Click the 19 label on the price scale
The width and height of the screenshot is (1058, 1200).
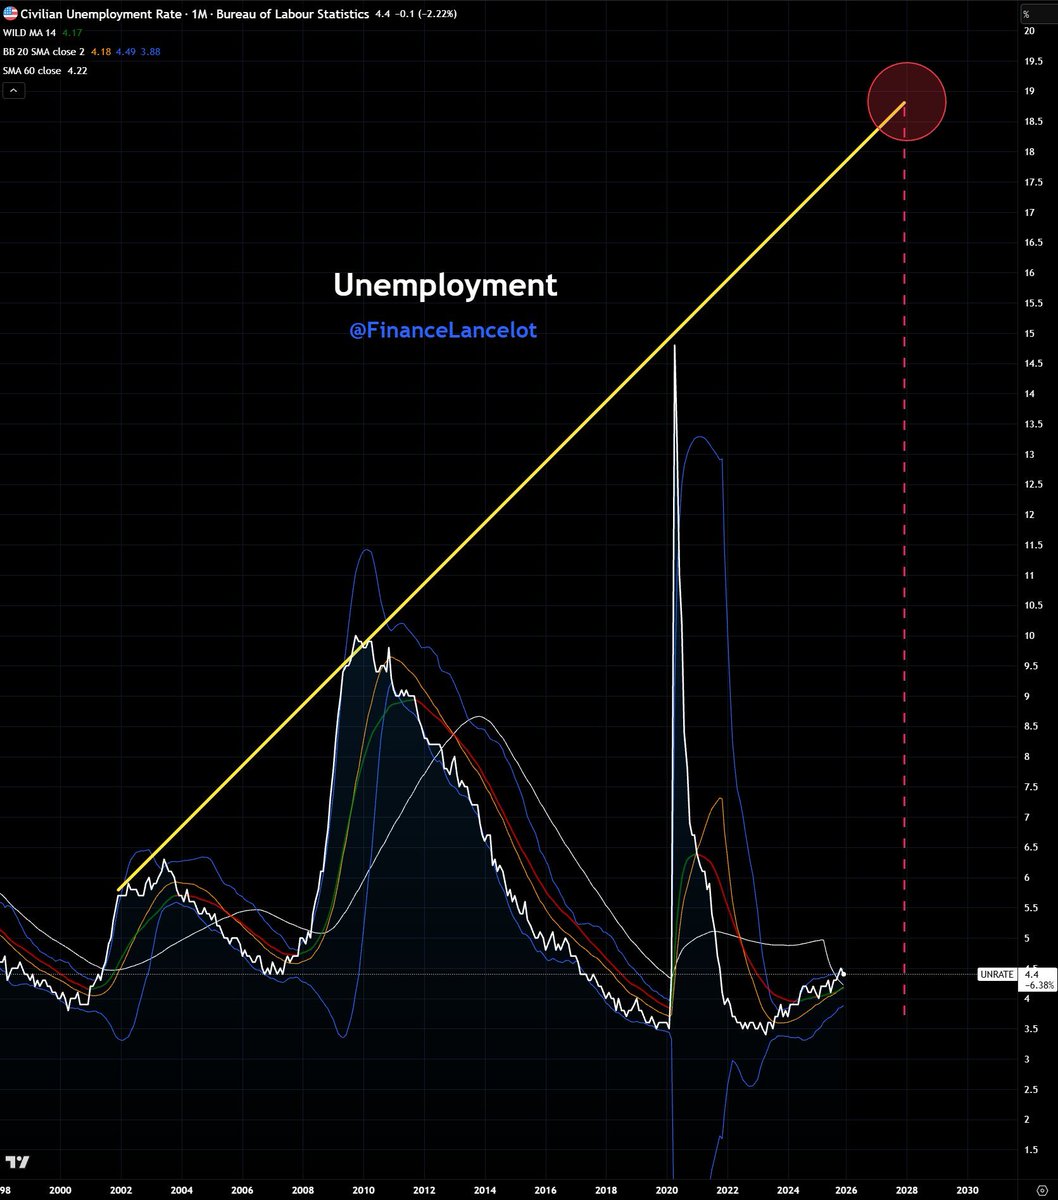1029,91
